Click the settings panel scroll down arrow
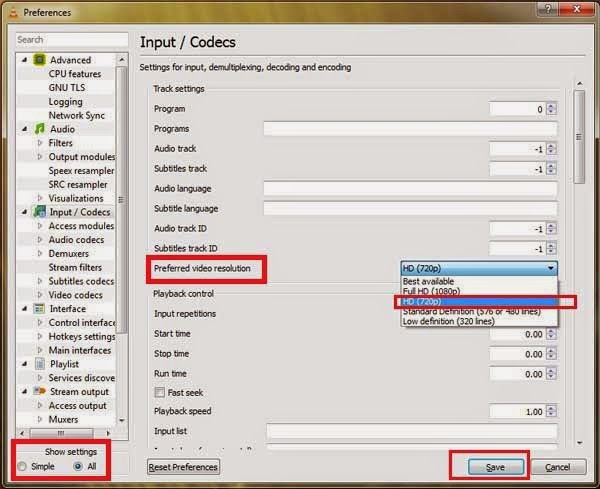The width and height of the screenshot is (600, 489). point(579,443)
